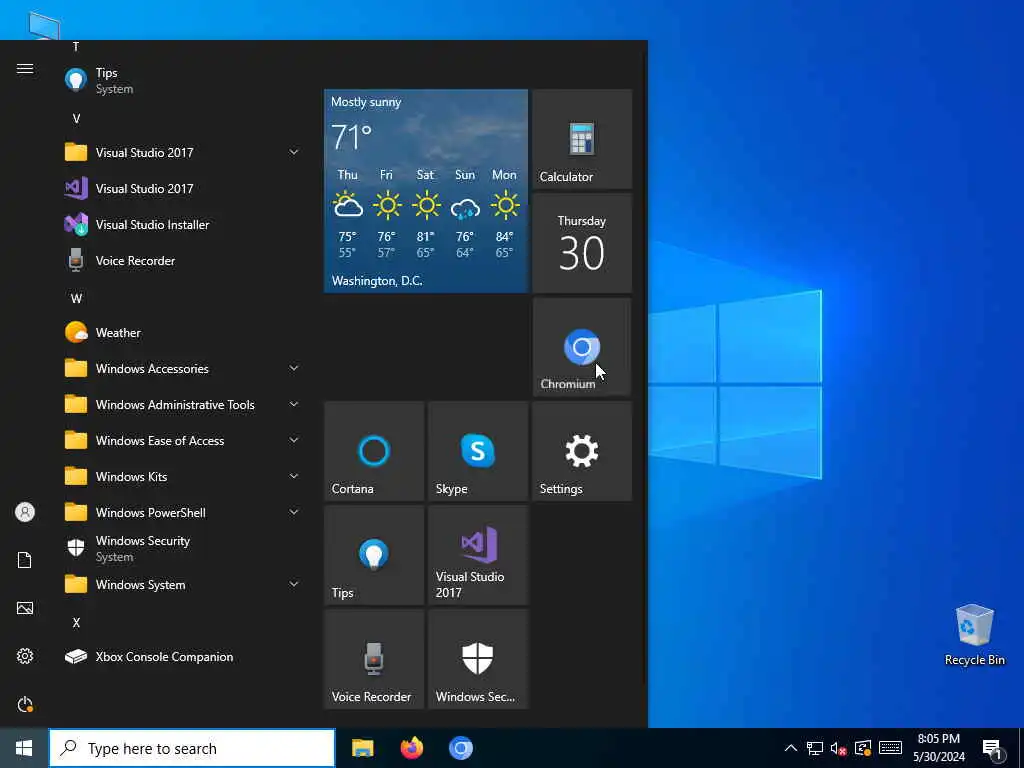Viewport: 1024px width, 768px height.
Task: Open the Cortana tile
Action: pos(374,451)
